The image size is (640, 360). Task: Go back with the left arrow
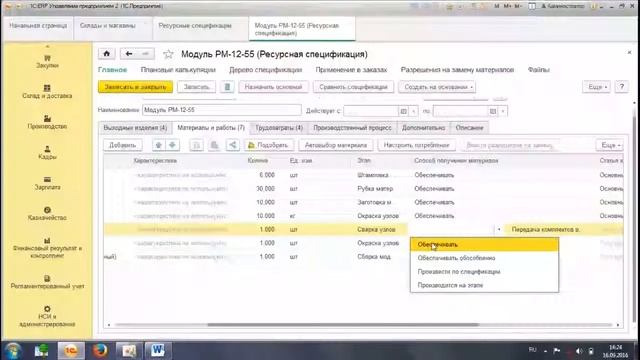pos(129,53)
